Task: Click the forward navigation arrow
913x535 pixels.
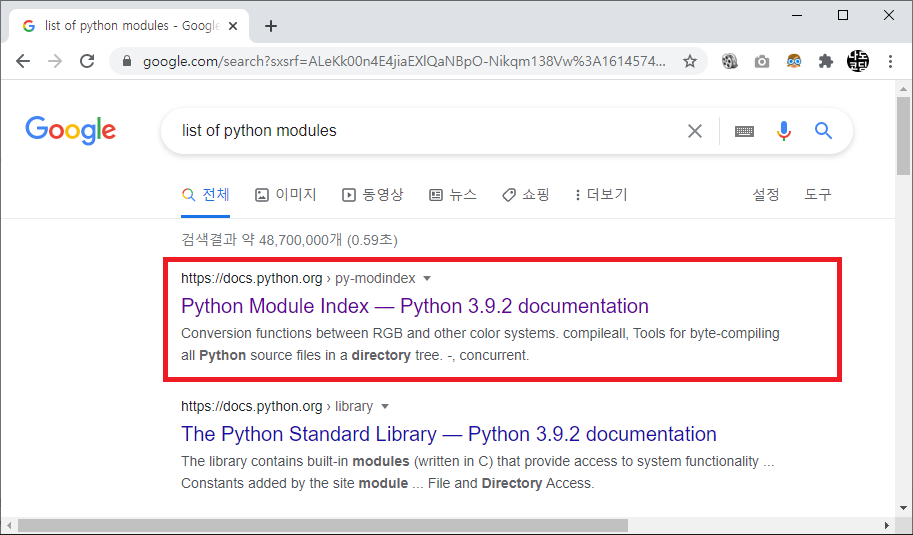Action: click(55, 61)
